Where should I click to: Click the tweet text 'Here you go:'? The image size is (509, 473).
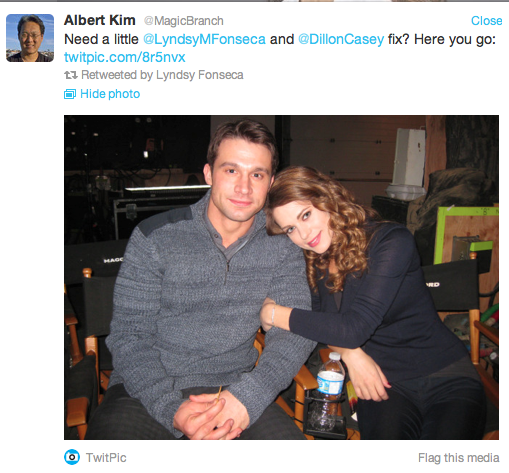pos(455,39)
